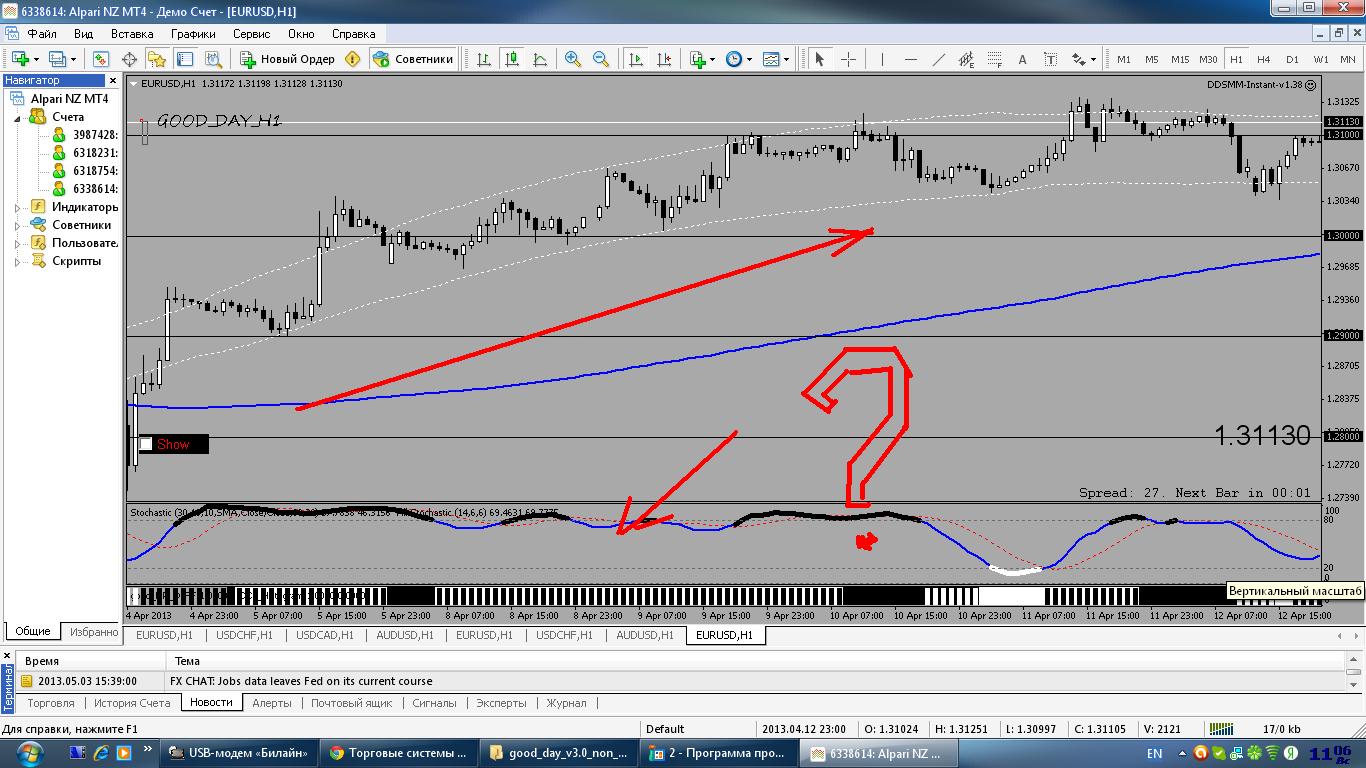This screenshot has width=1366, height=768.
Task: Switch timeframe to H4
Action: click(1264, 59)
